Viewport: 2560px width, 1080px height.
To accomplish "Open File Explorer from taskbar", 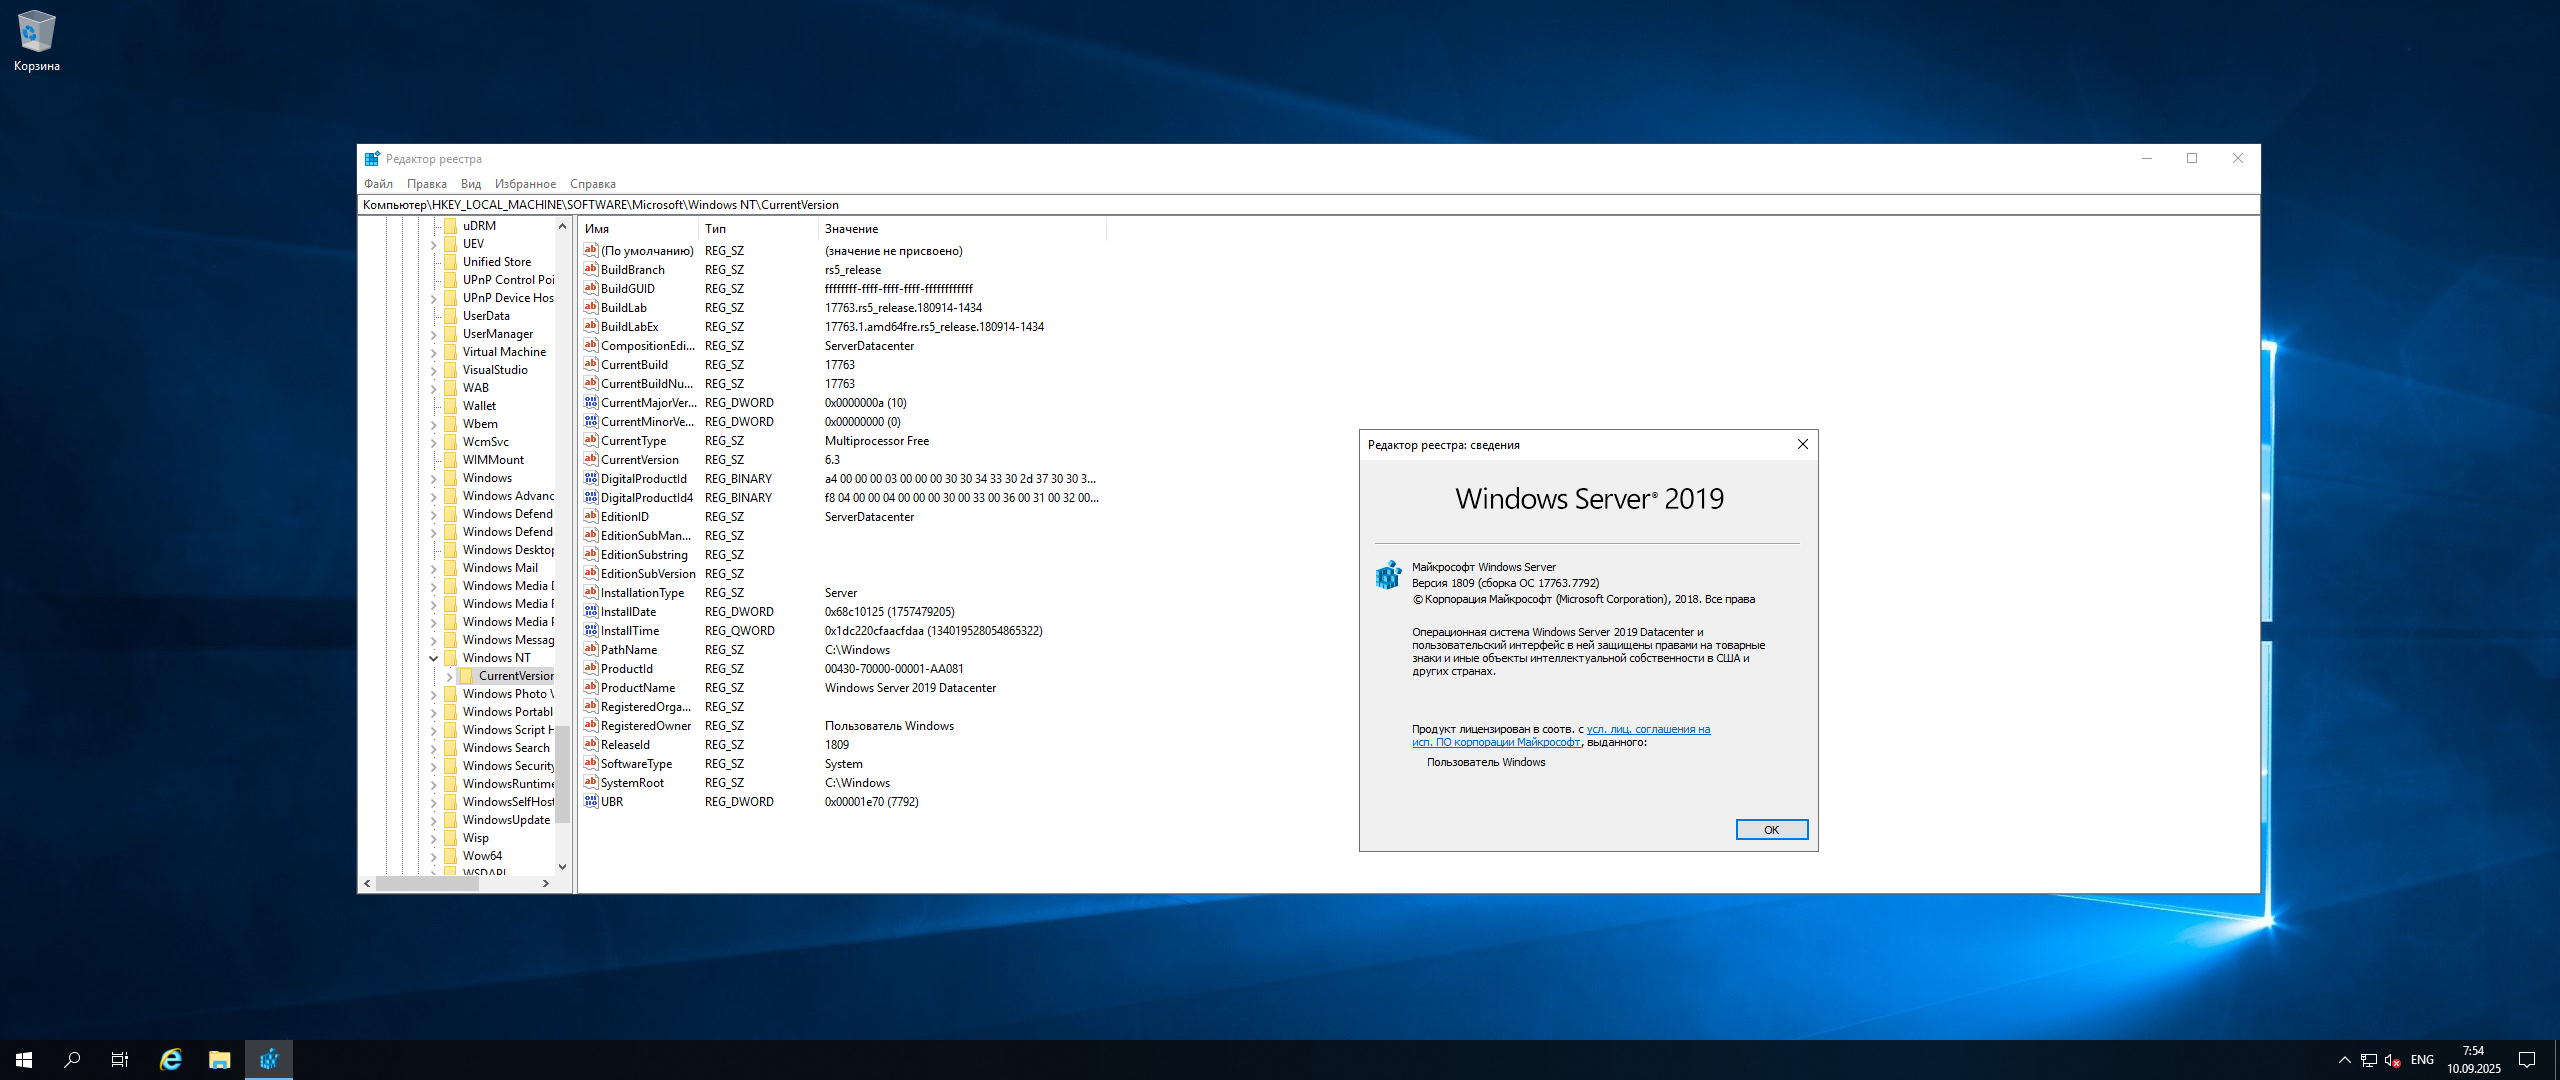I will [x=220, y=1060].
